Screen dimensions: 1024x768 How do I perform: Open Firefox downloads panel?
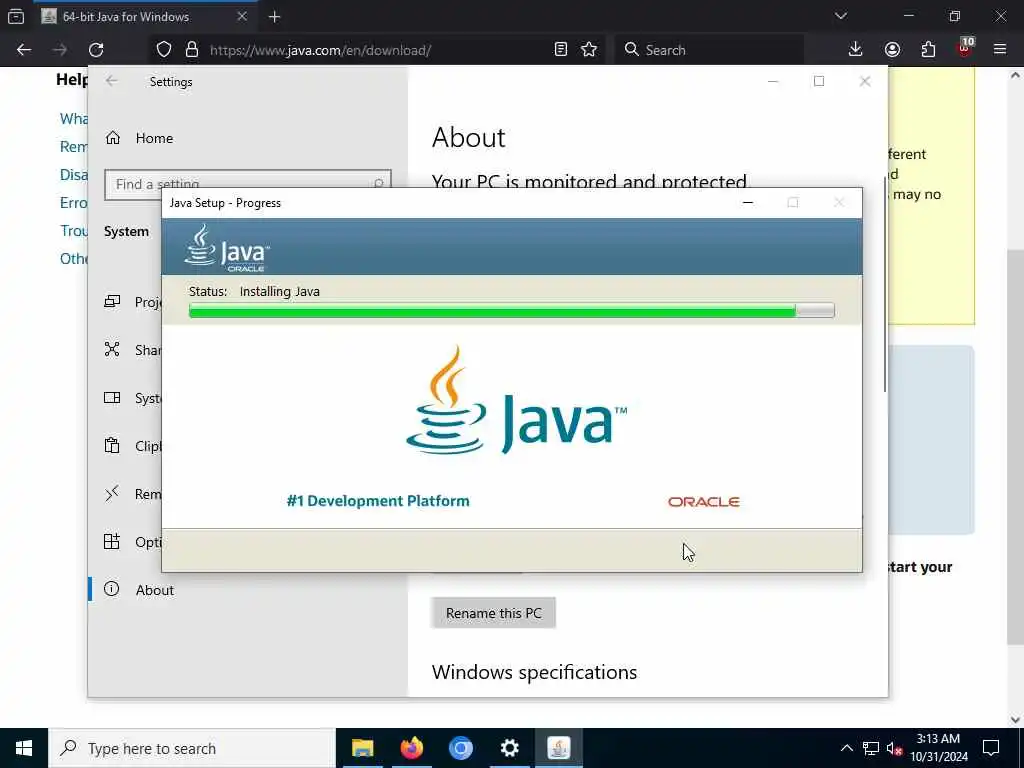point(856,50)
